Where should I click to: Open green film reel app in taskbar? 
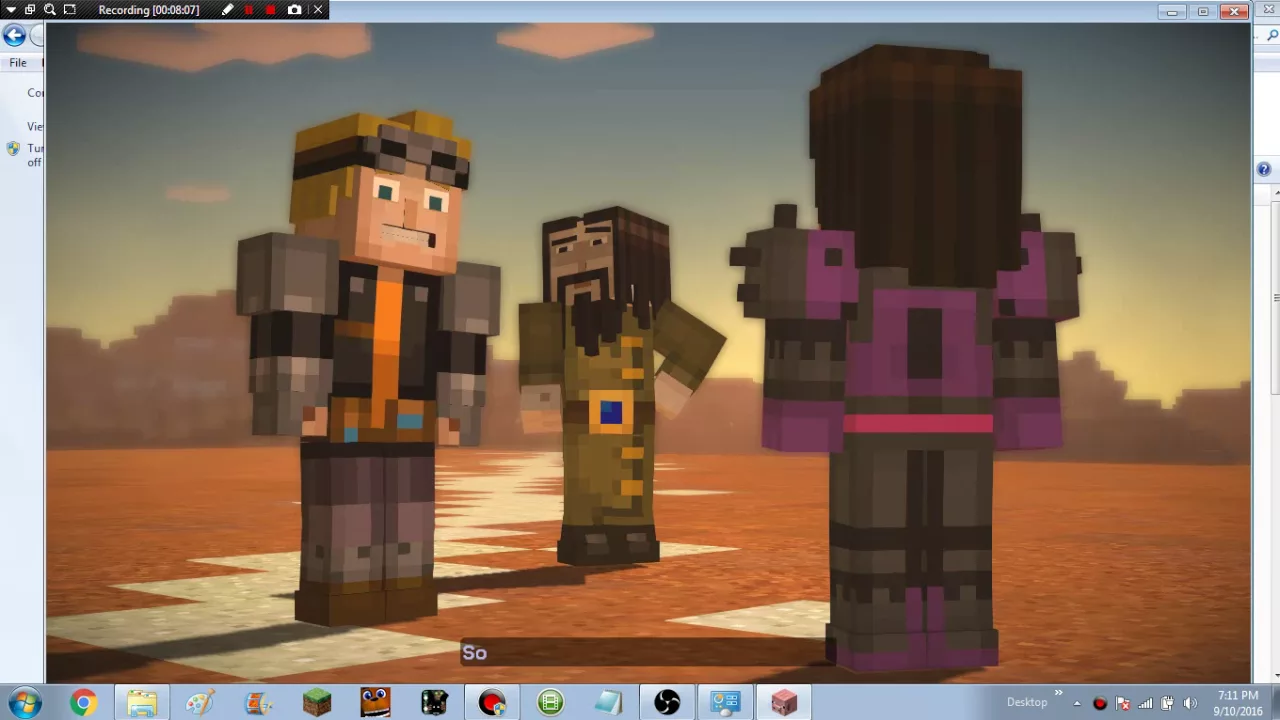point(551,703)
